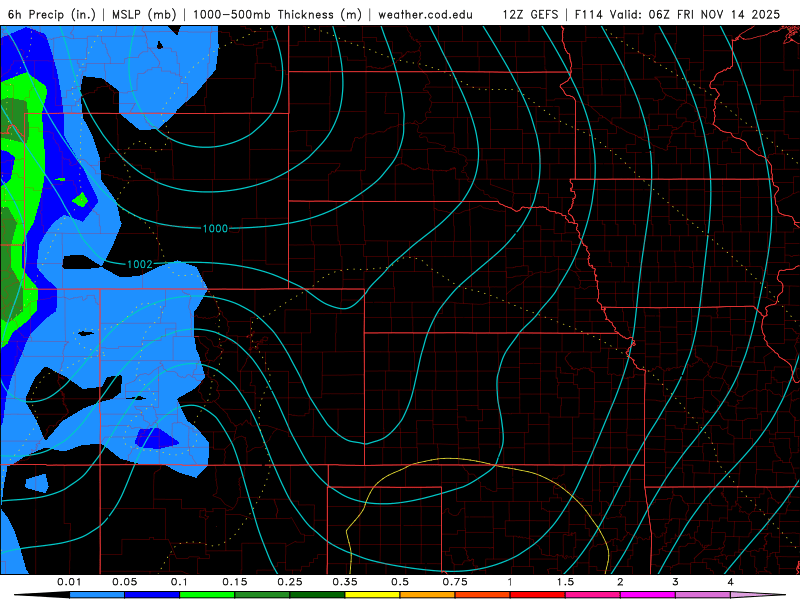Click the legend value 2
This screenshot has height=600, width=800.
620,582
